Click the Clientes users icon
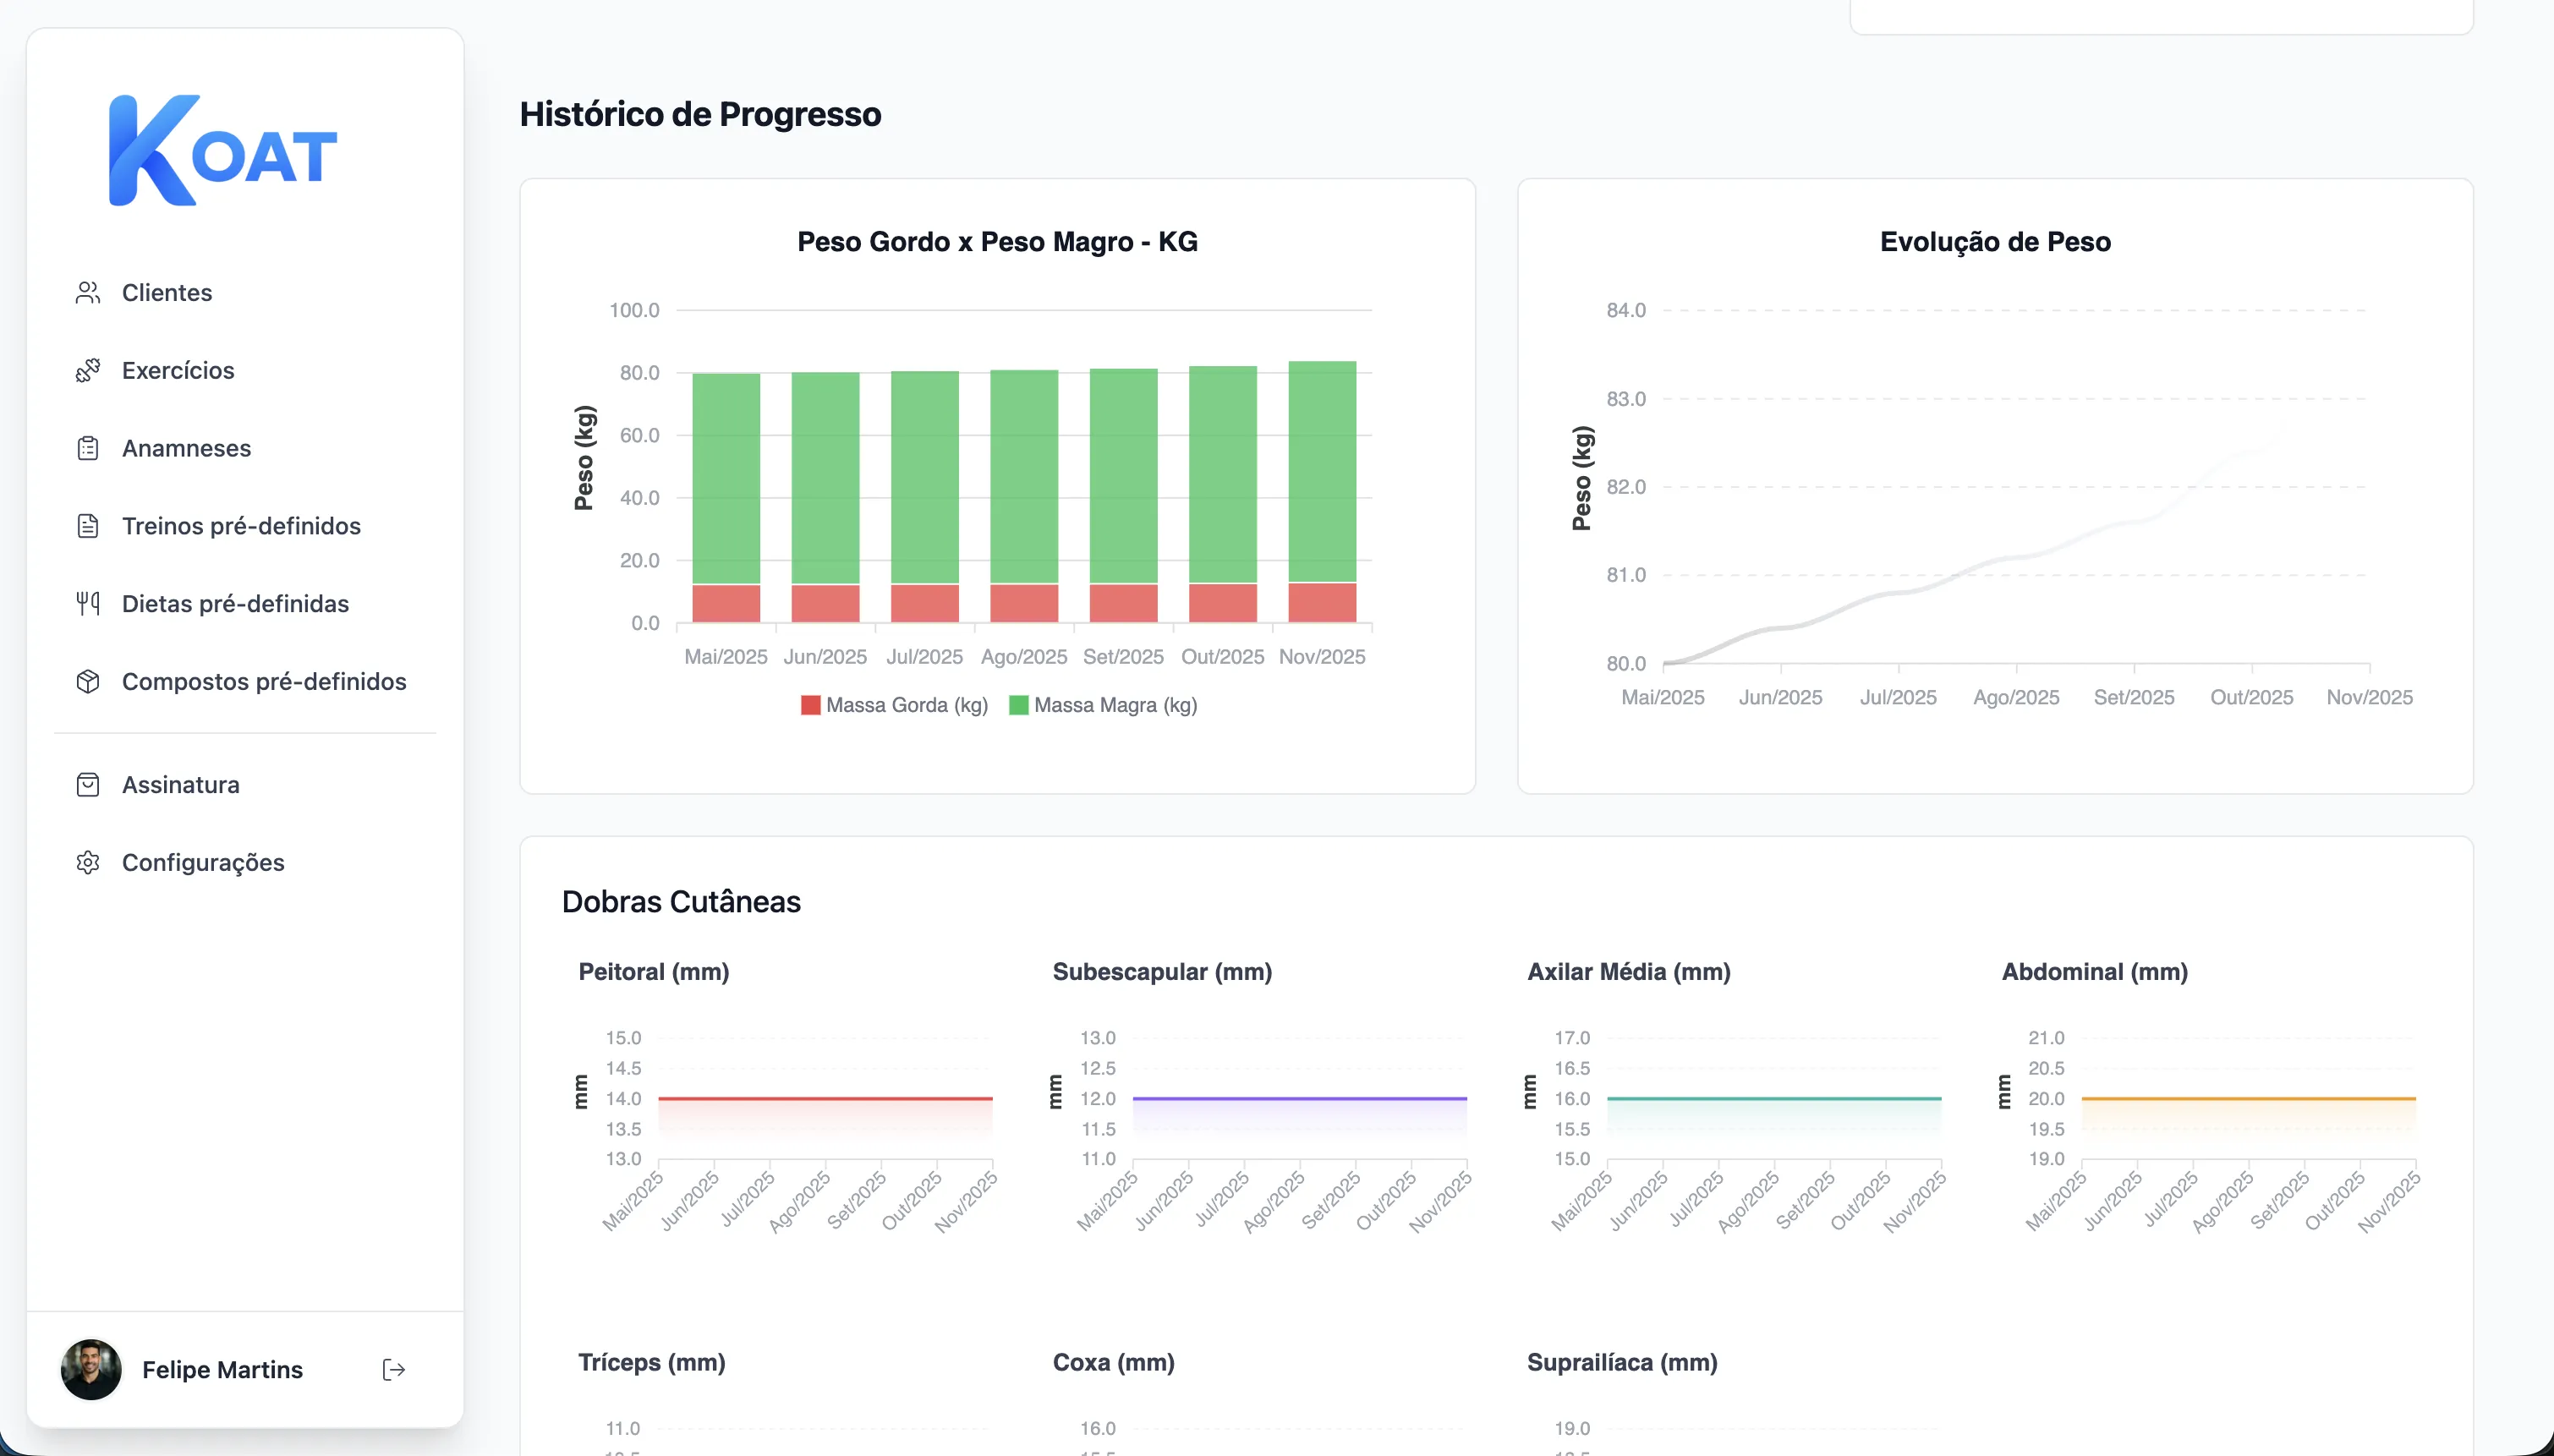Viewport: 2554px width, 1456px height. [88, 292]
